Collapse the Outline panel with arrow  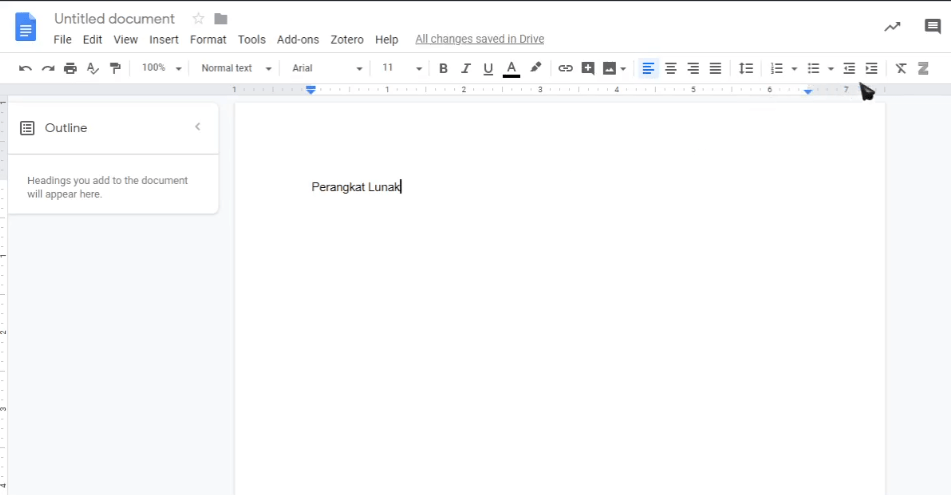198,127
